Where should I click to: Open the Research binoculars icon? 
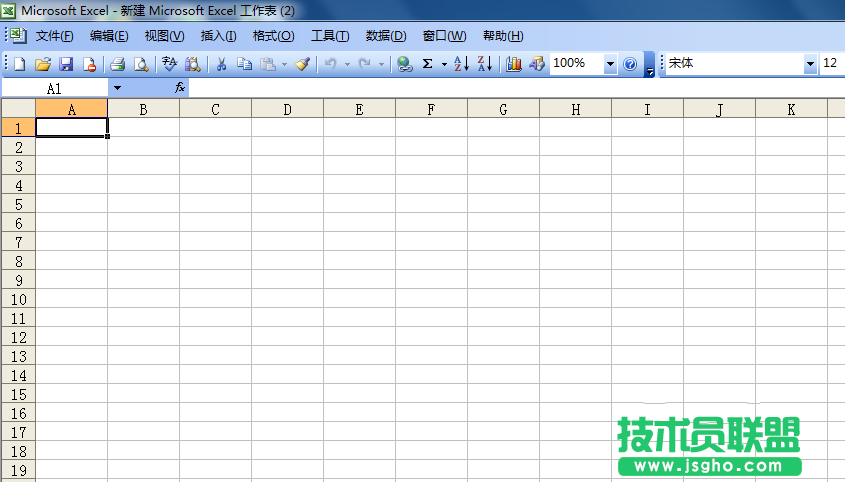point(192,64)
